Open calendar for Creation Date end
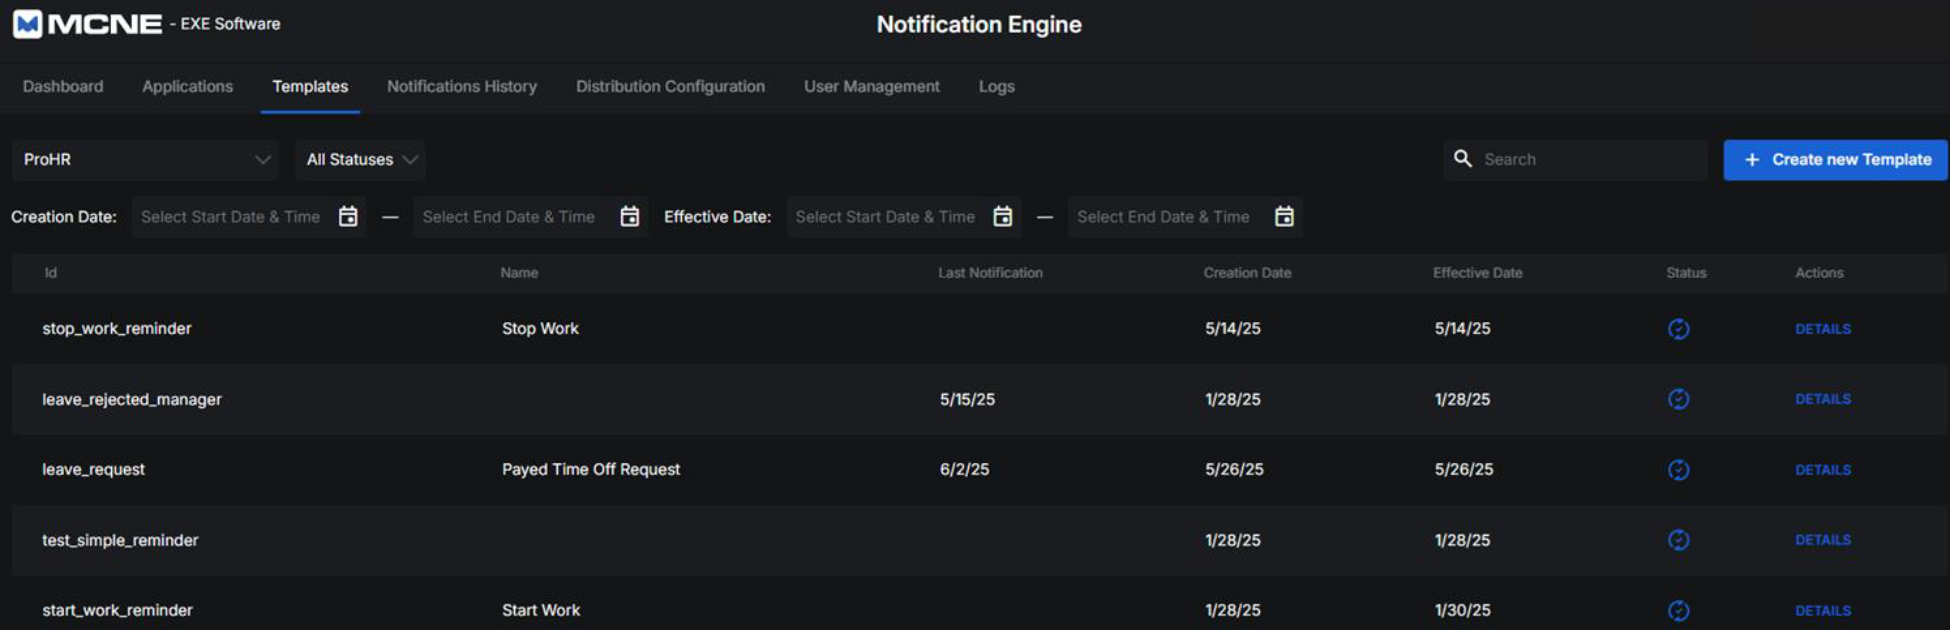This screenshot has width=1950, height=630. click(629, 217)
